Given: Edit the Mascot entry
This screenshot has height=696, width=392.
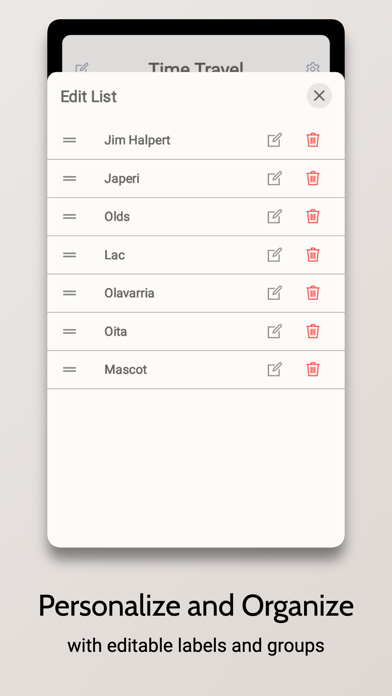Looking at the screenshot, I should click(274, 369).
